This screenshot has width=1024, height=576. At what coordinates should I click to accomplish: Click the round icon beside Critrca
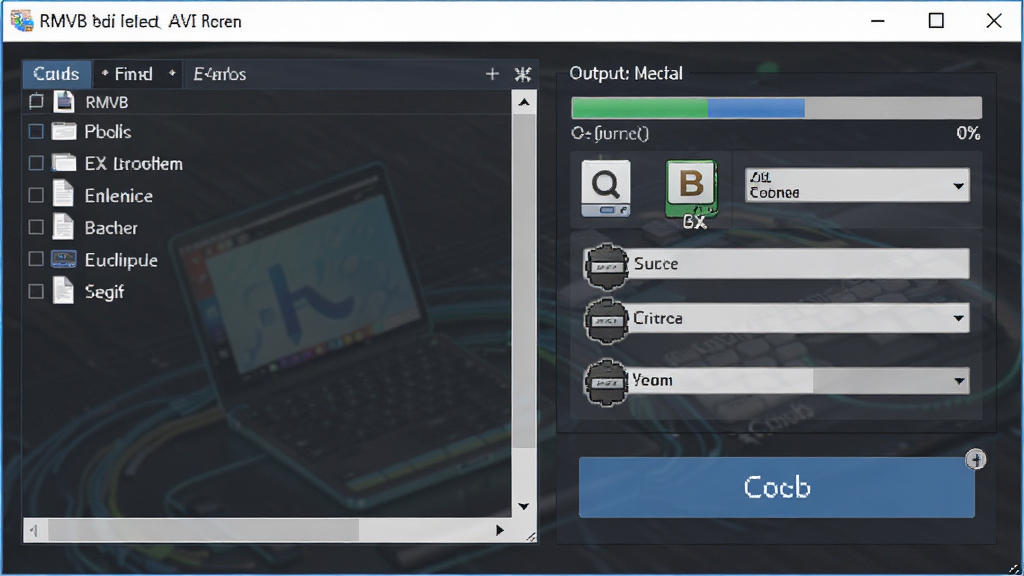(x=606, y=321)
